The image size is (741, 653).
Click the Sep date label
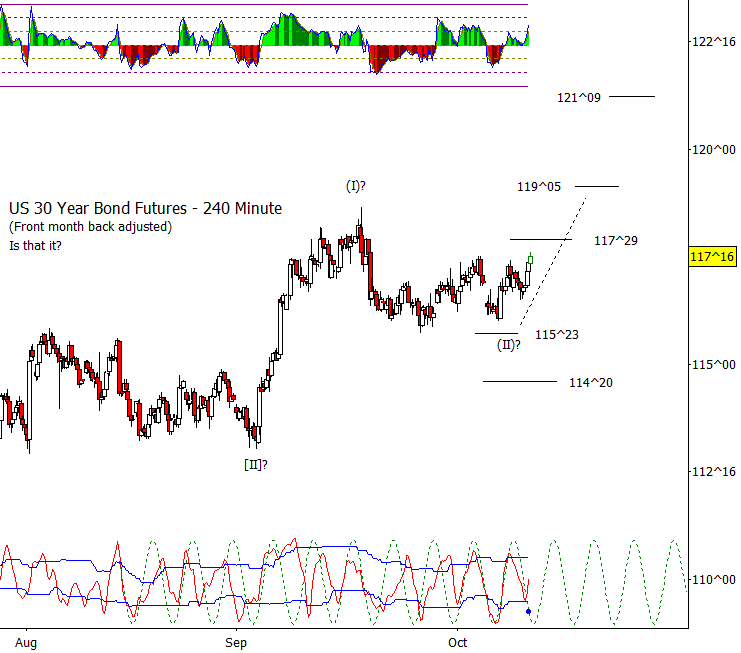pos(236,643)
